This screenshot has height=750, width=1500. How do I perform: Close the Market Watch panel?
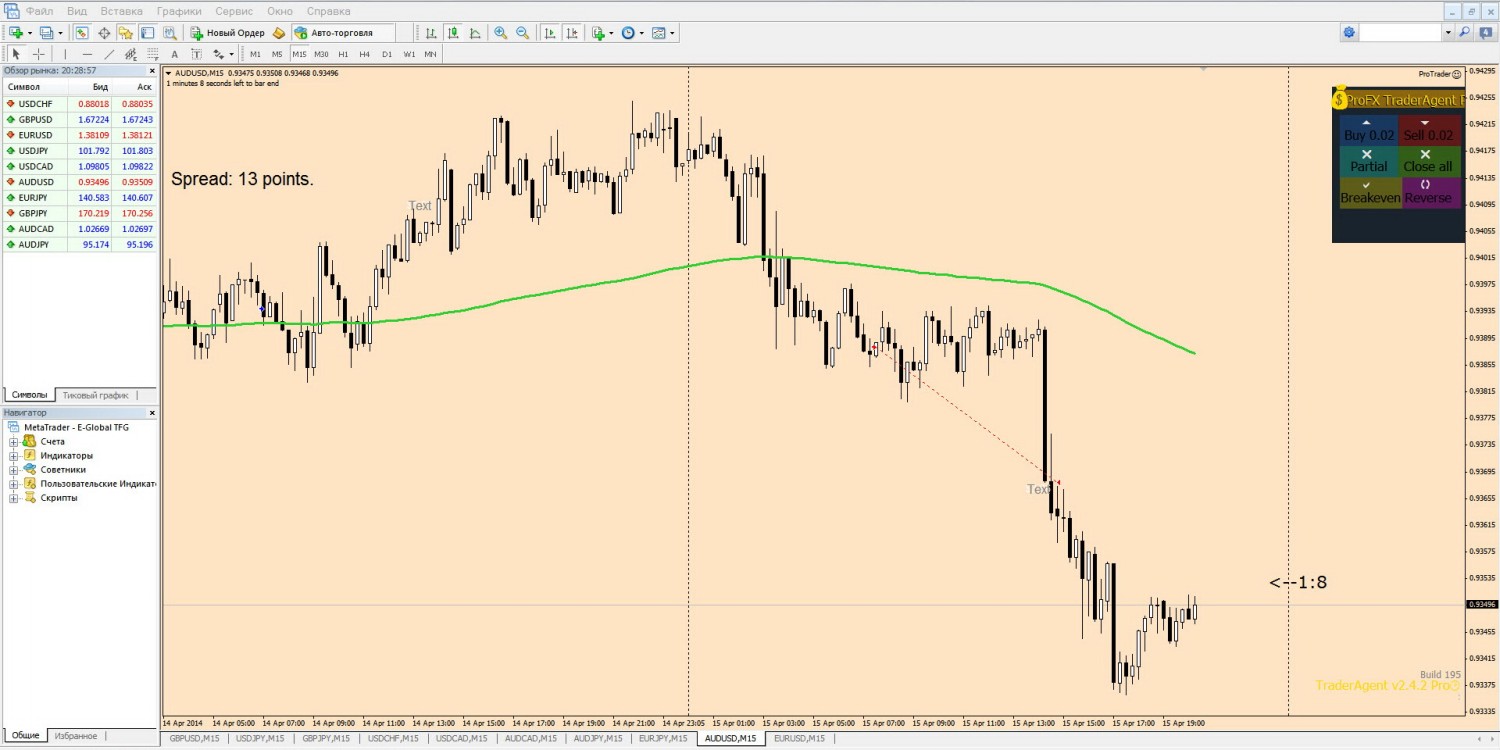click(x=152, y=71)
